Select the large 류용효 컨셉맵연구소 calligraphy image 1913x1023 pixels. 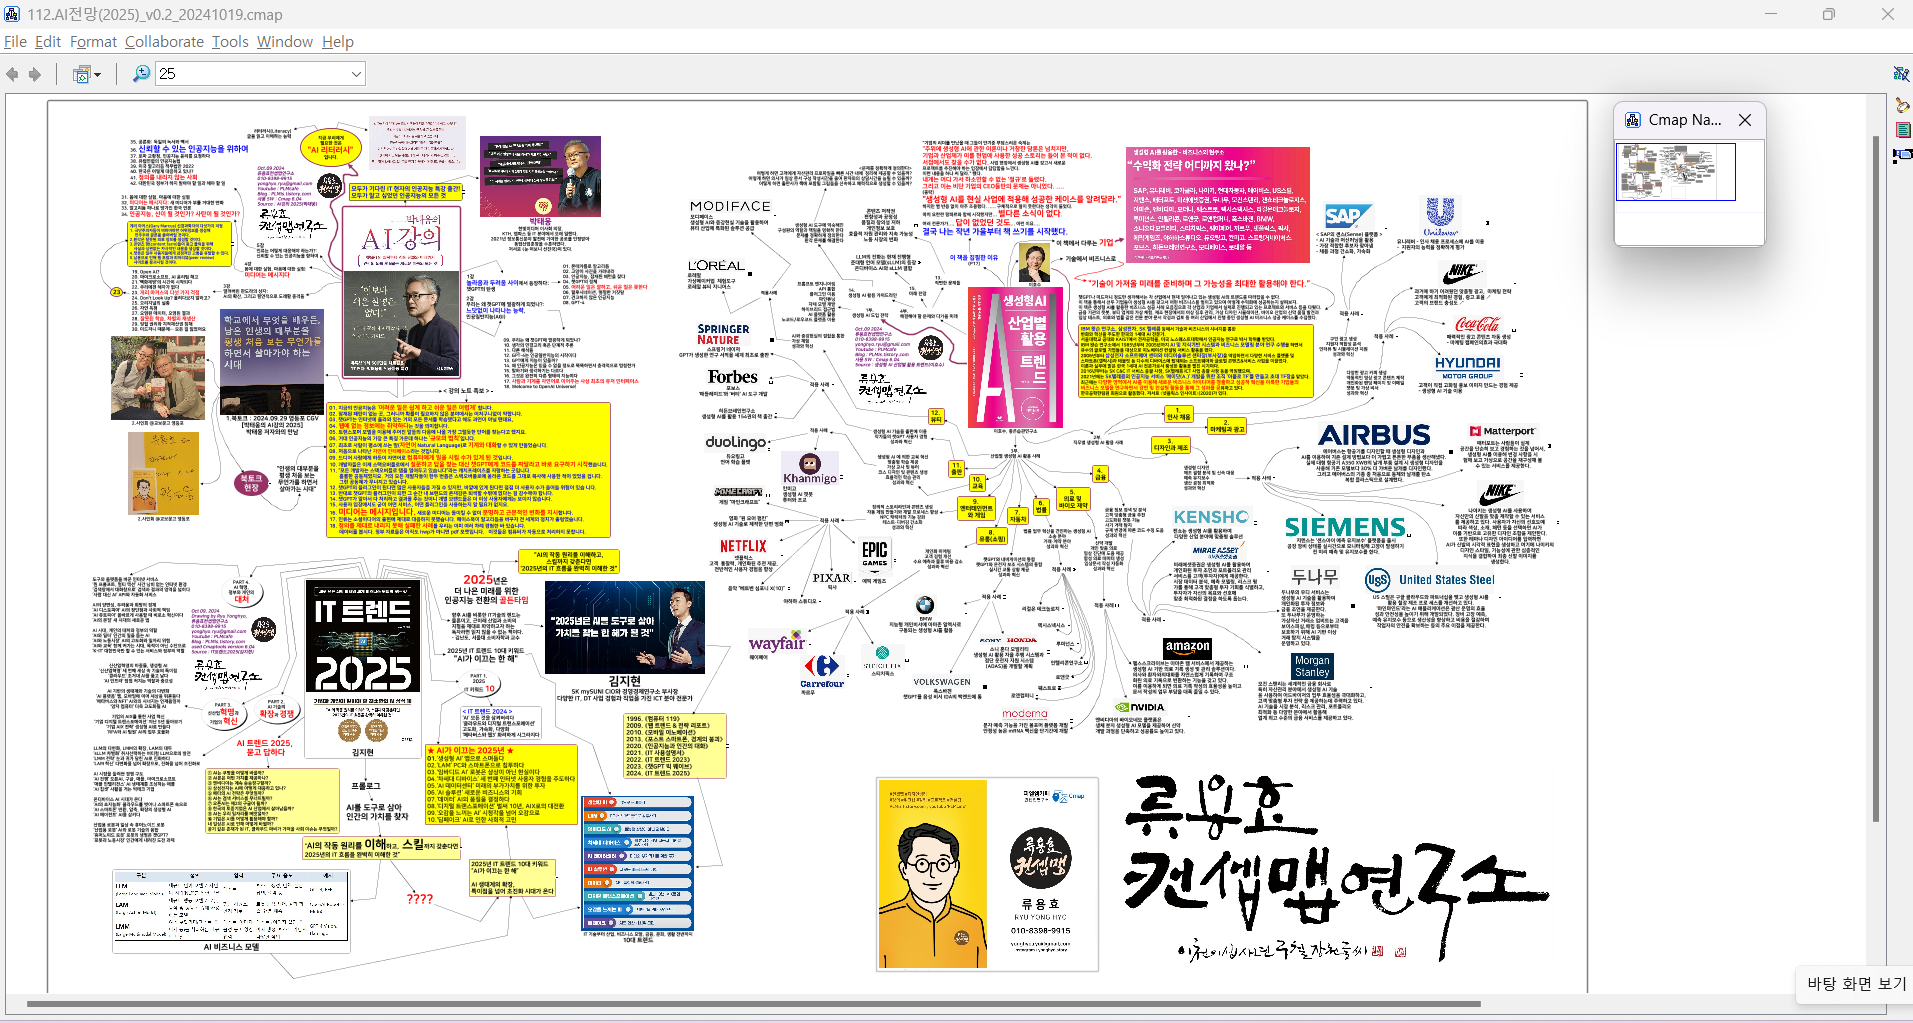coord(1335,868)
